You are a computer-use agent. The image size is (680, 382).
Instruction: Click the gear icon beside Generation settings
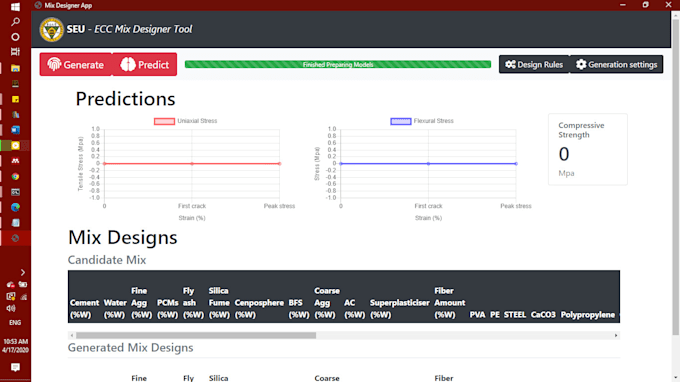coord(581,65)
